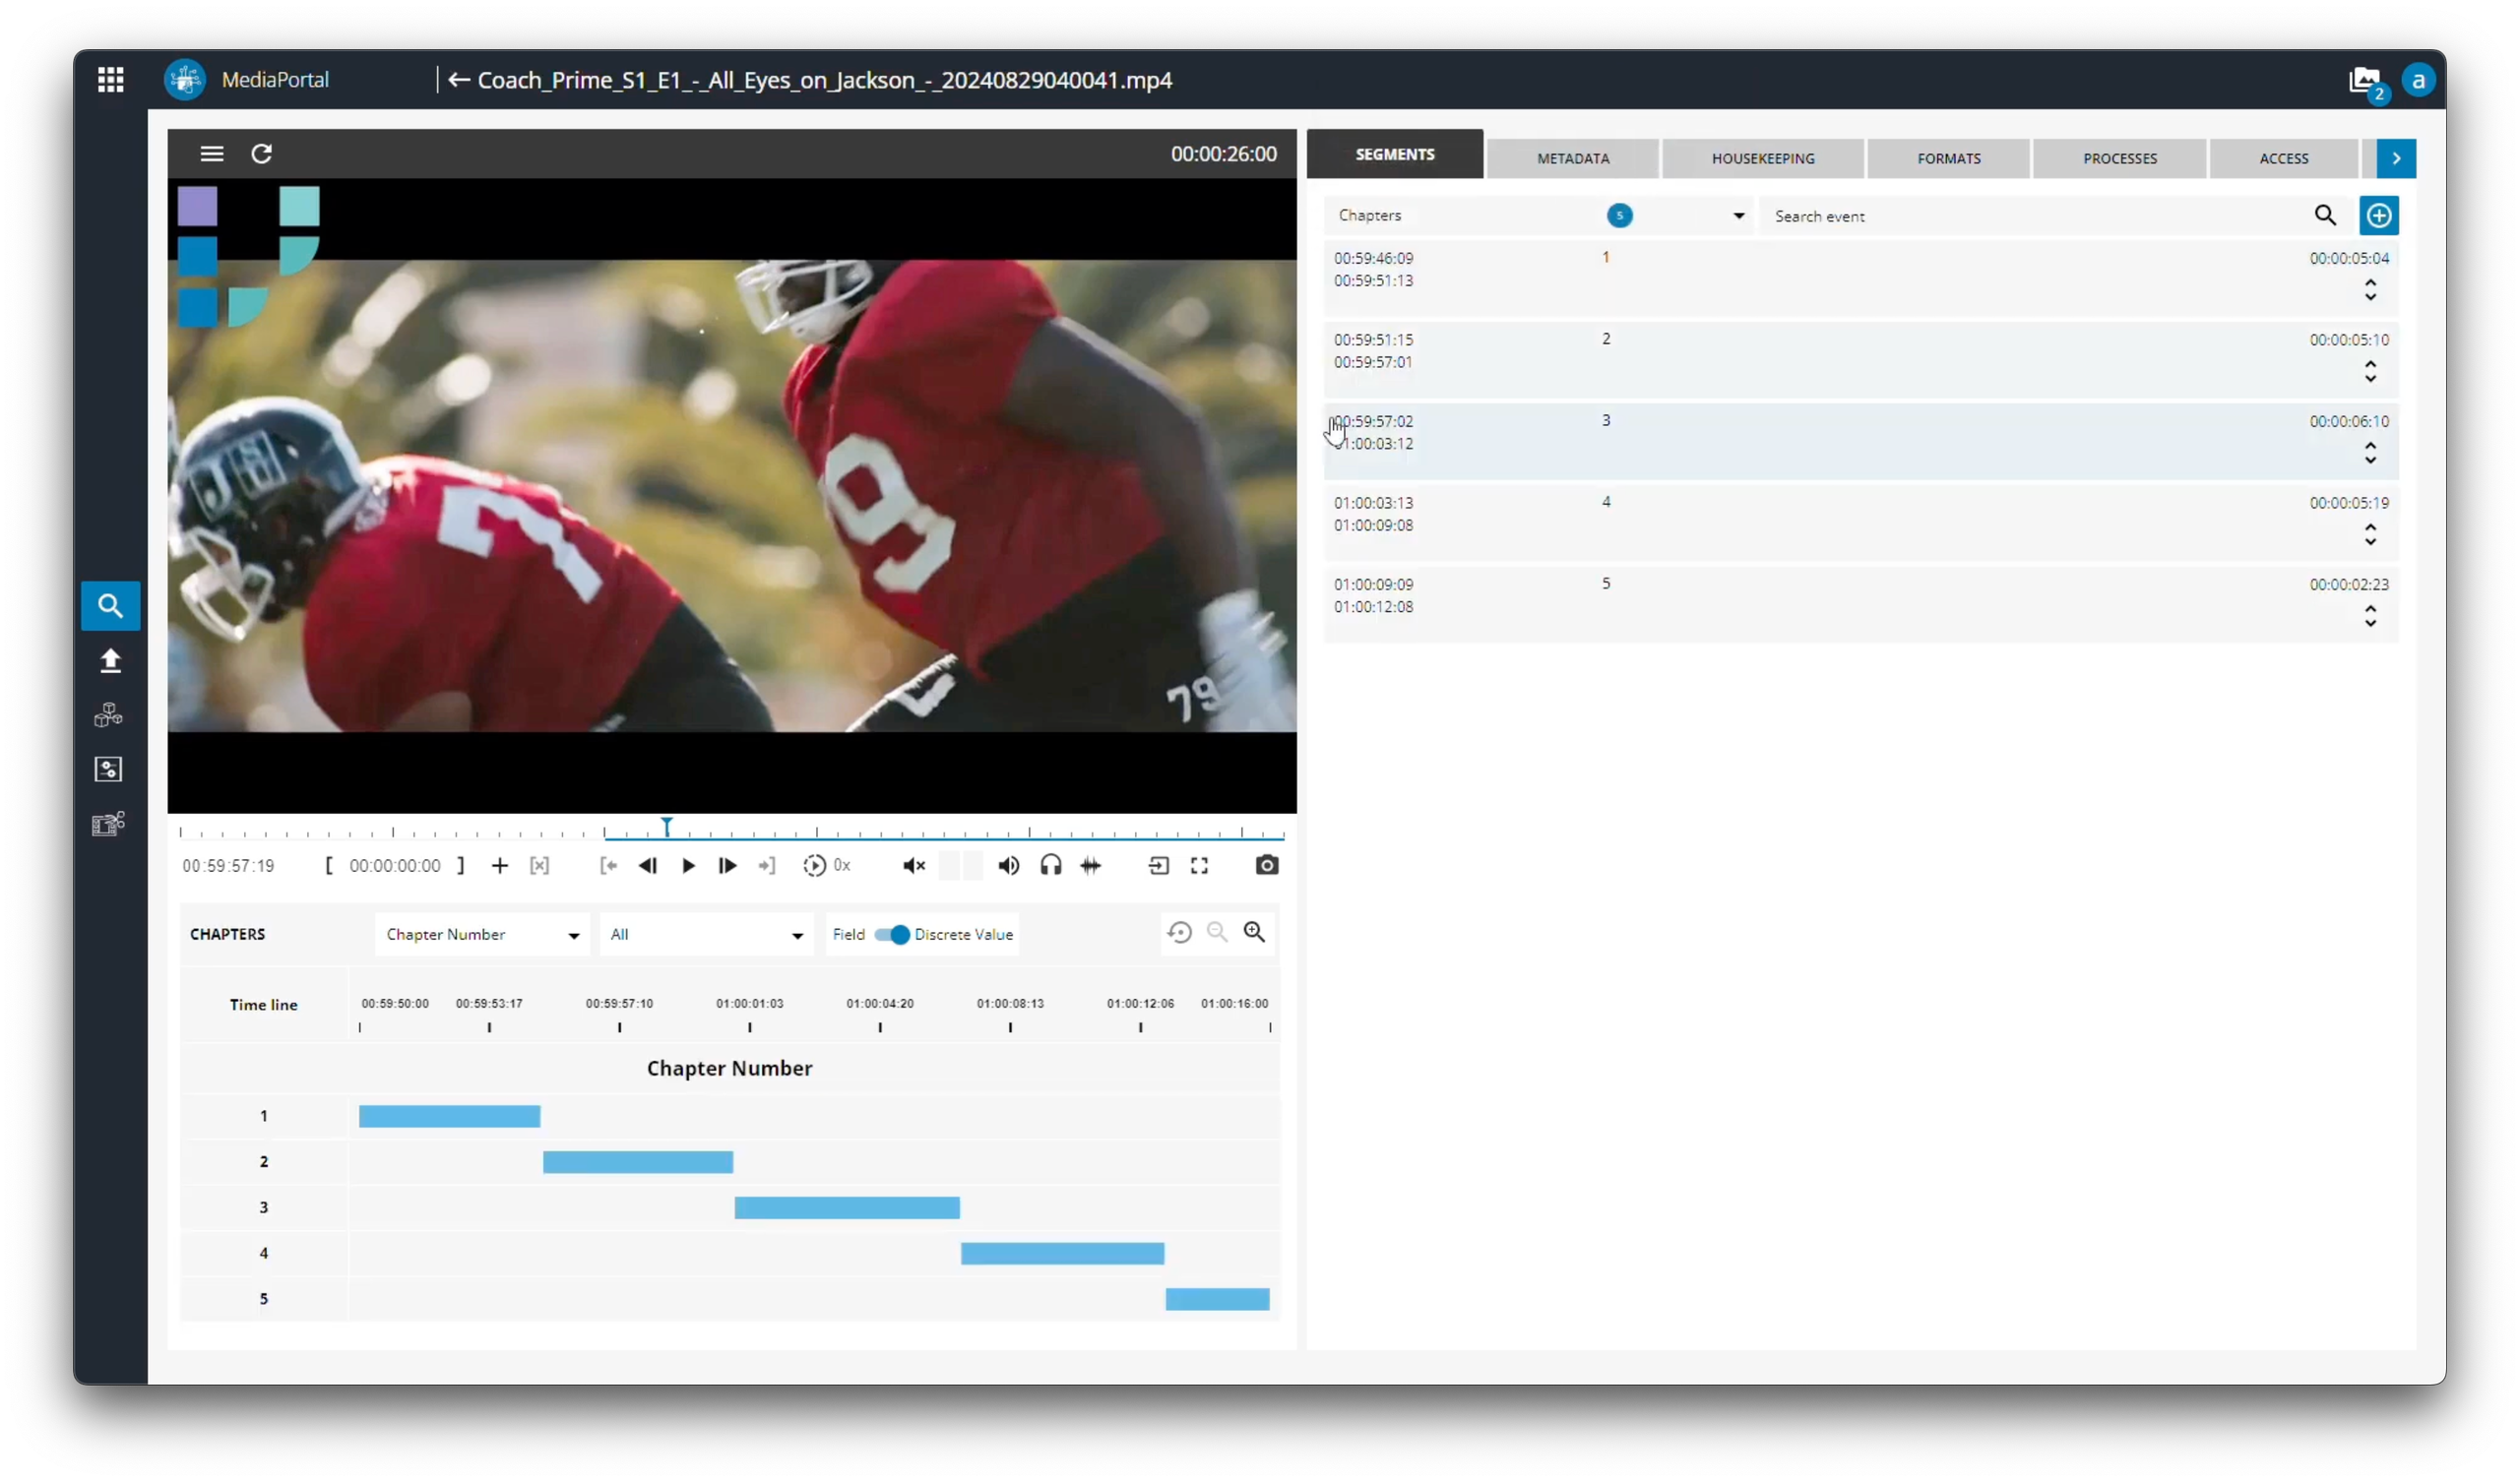The height and width of the screenshot is (1482, 2520).
Task: Select segment starting 01:00:03:13
Action: pos(1861,523)
